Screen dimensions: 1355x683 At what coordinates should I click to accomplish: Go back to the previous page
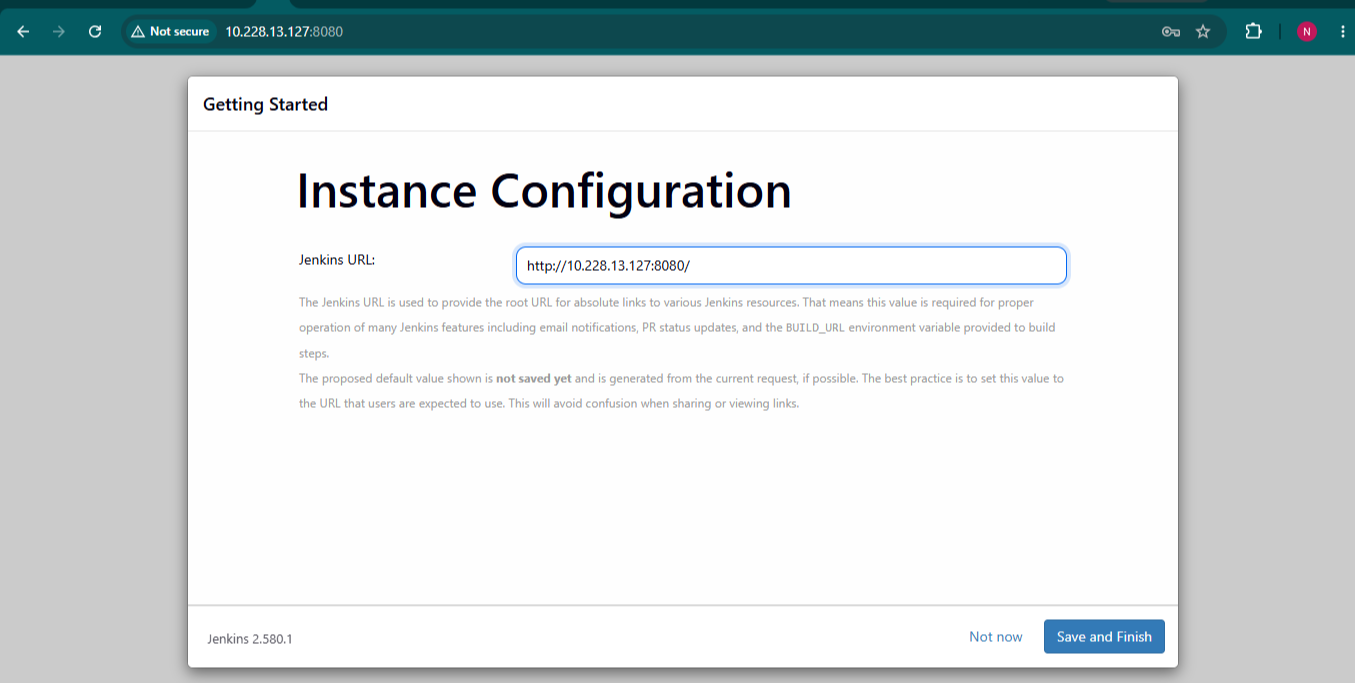23,31
